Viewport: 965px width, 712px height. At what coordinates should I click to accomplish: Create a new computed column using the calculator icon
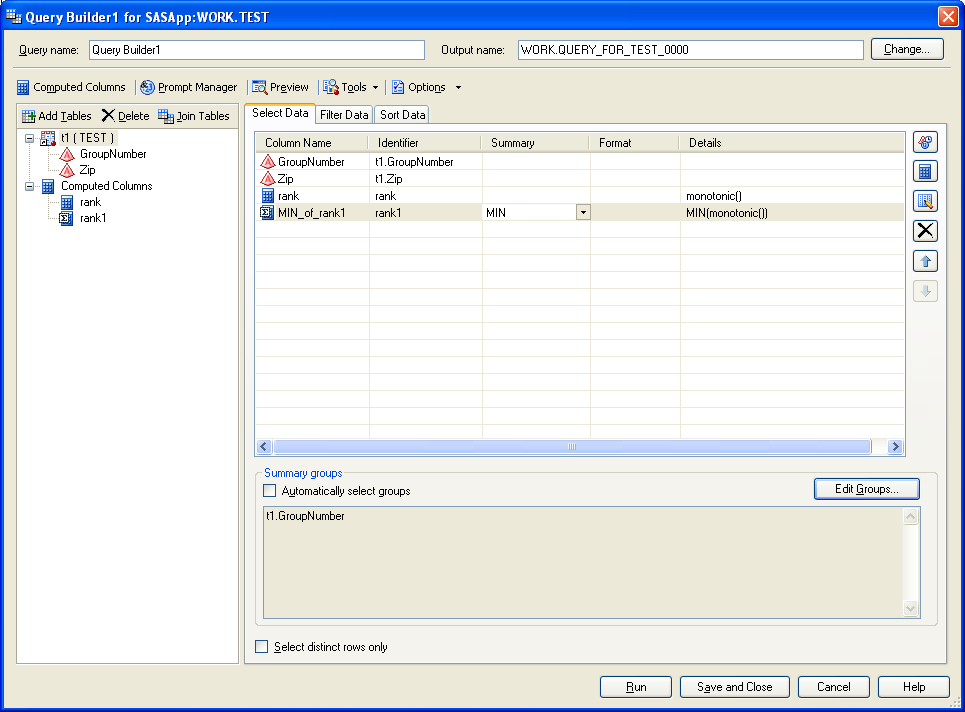pyautogui.click(x=925, y=171)
